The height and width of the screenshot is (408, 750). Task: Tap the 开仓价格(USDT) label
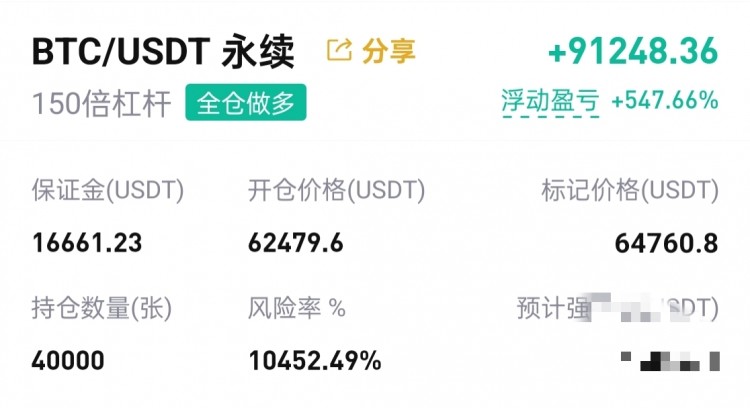coord(336,190)
